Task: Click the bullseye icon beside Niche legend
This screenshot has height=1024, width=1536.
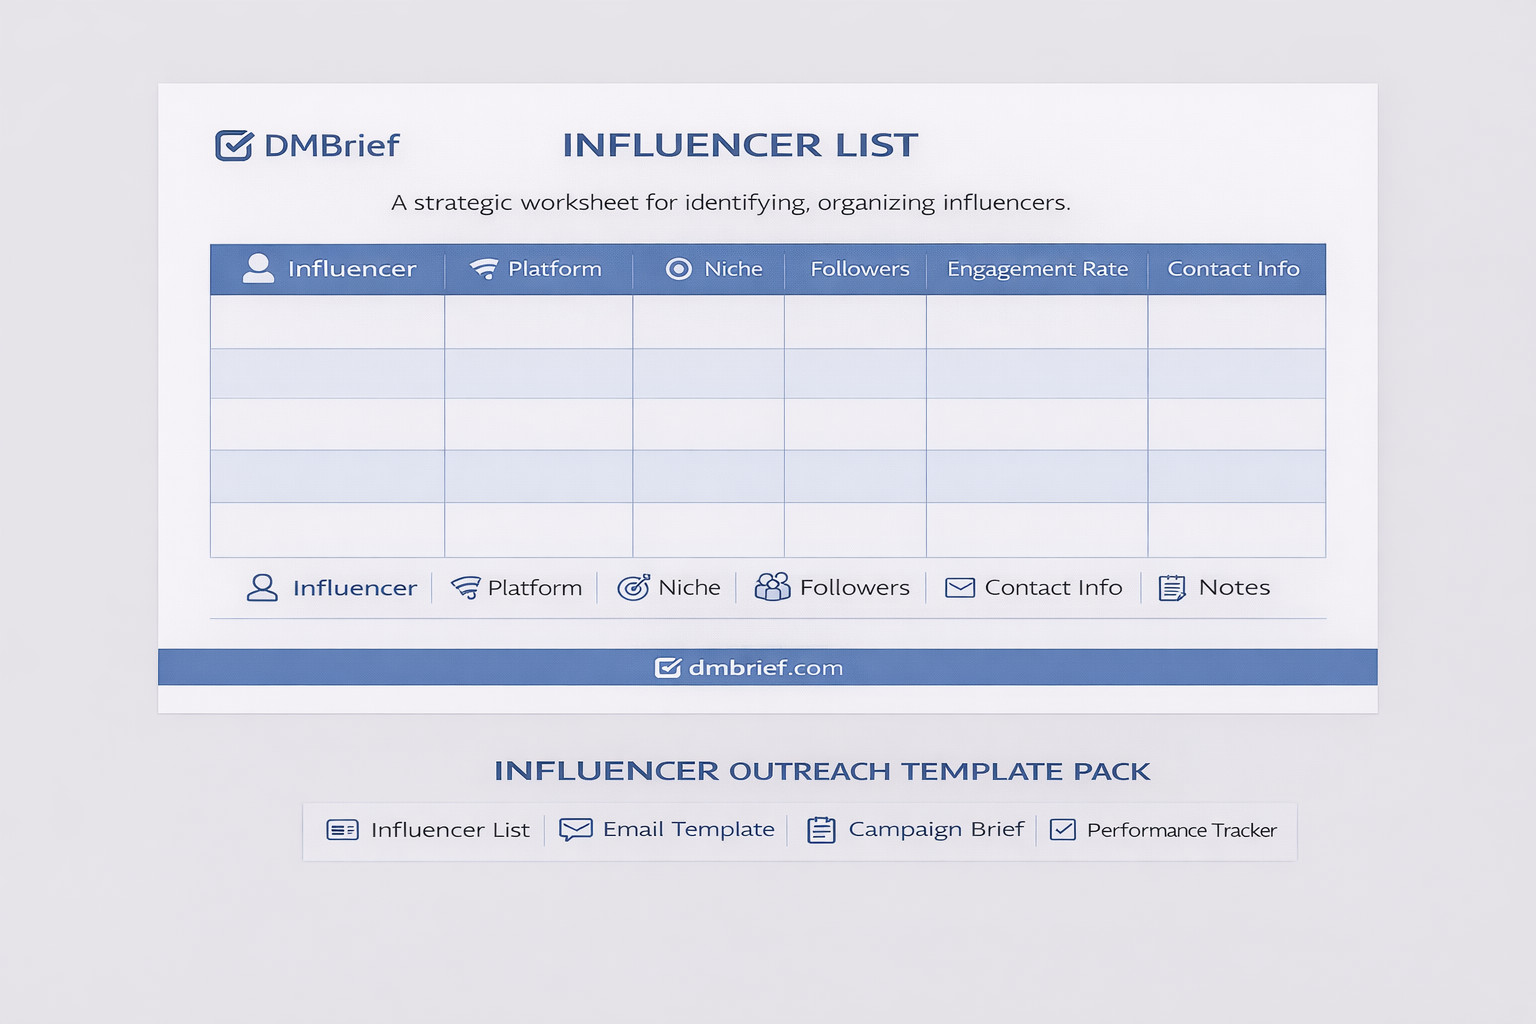Action: [x=633, y=588]
